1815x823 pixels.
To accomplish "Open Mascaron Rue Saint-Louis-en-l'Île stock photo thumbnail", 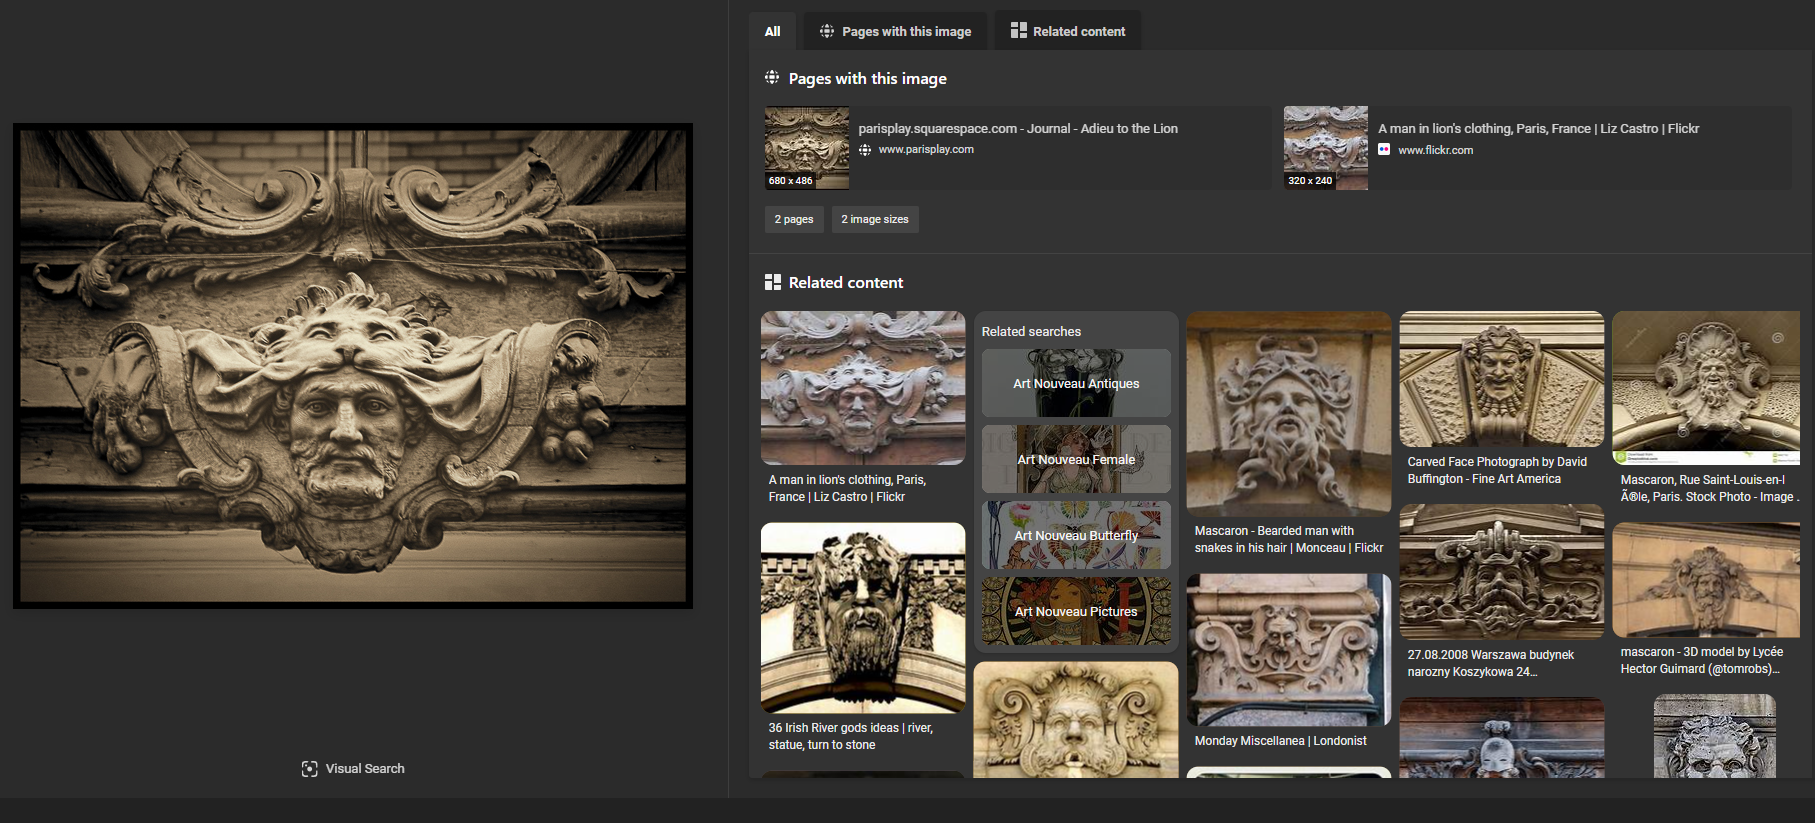I will (1706, 388).
